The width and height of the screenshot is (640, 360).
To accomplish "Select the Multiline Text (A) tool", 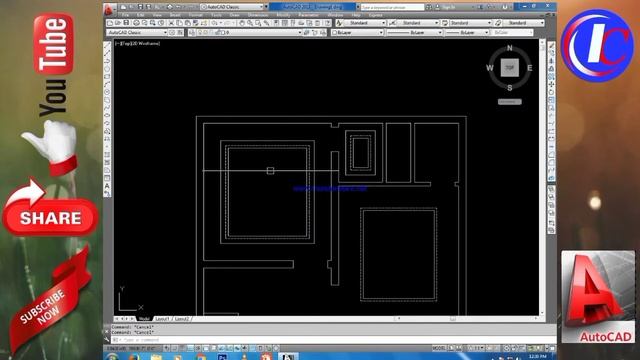I will pyautogui.click(x=107, y=186).
